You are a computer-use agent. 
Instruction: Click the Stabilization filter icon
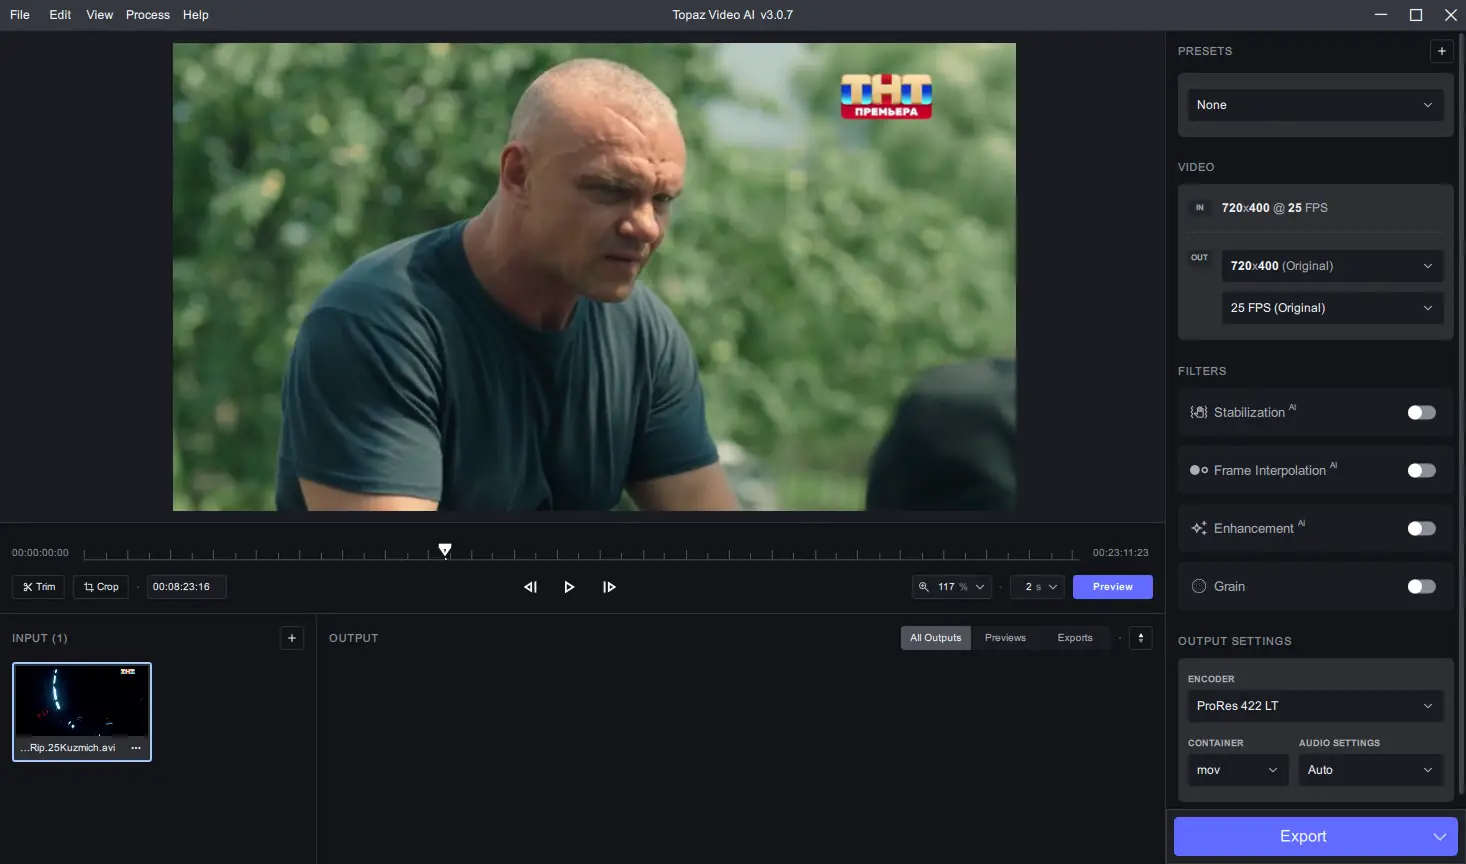1199,412
